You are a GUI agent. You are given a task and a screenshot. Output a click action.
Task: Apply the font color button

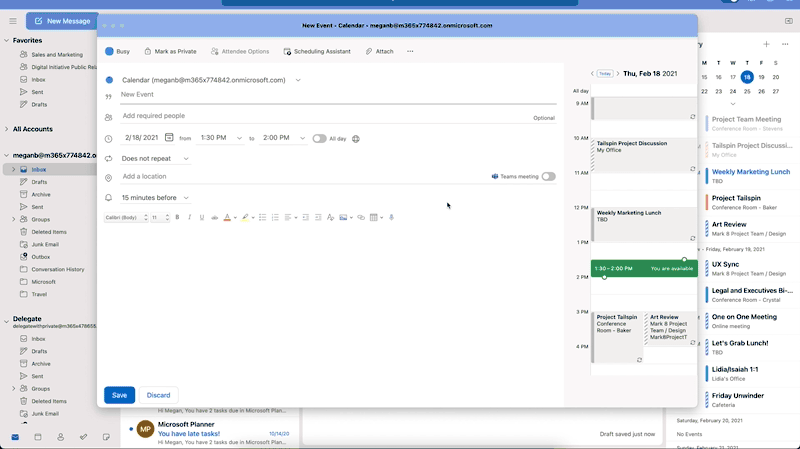[227, 217]
